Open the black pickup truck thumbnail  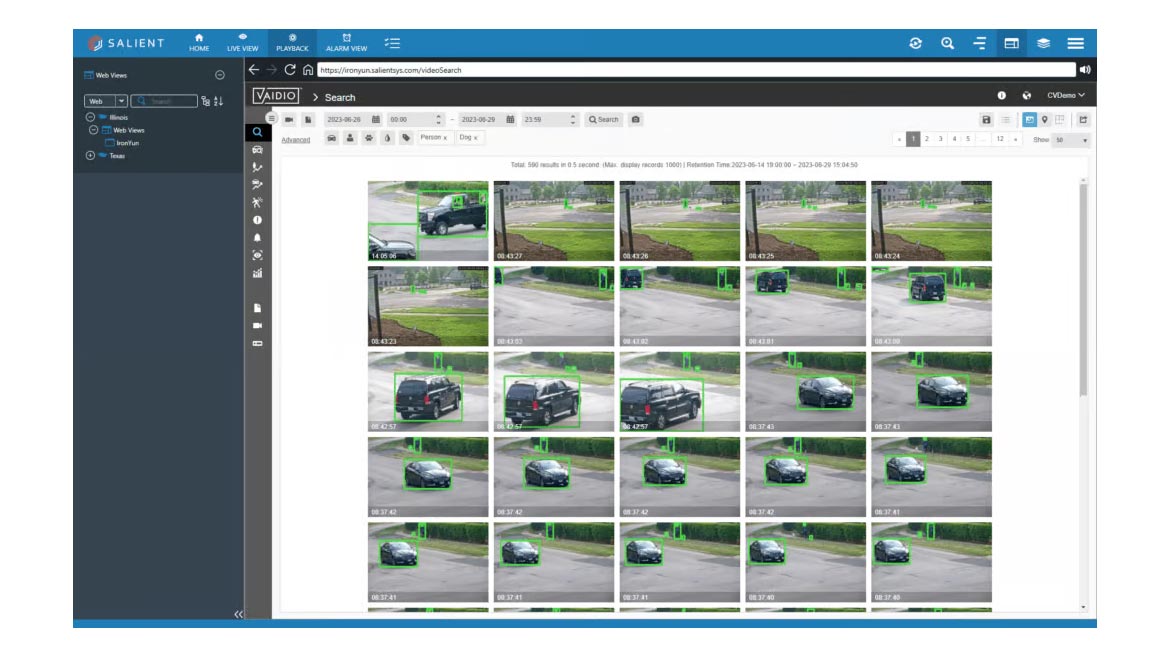[428, 221]
